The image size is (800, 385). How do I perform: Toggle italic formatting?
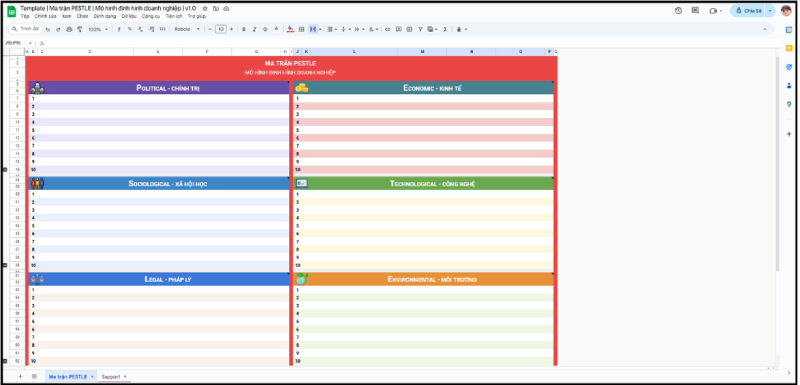click(x=255, y=30)
